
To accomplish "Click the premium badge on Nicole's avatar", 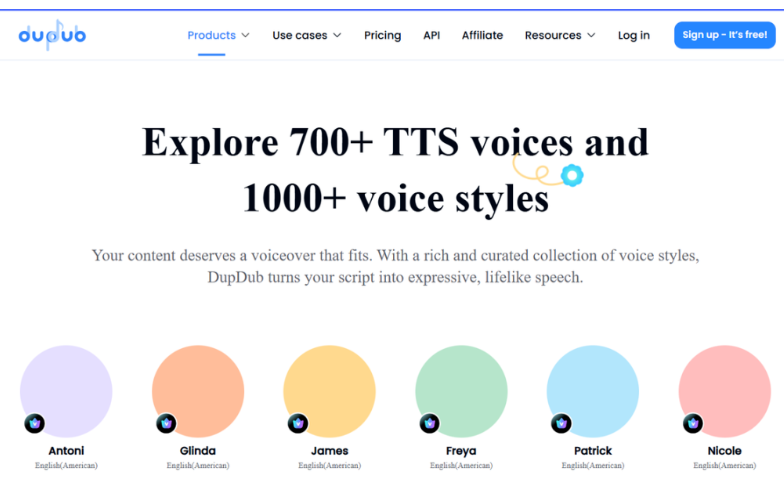I will click(693, 423).
